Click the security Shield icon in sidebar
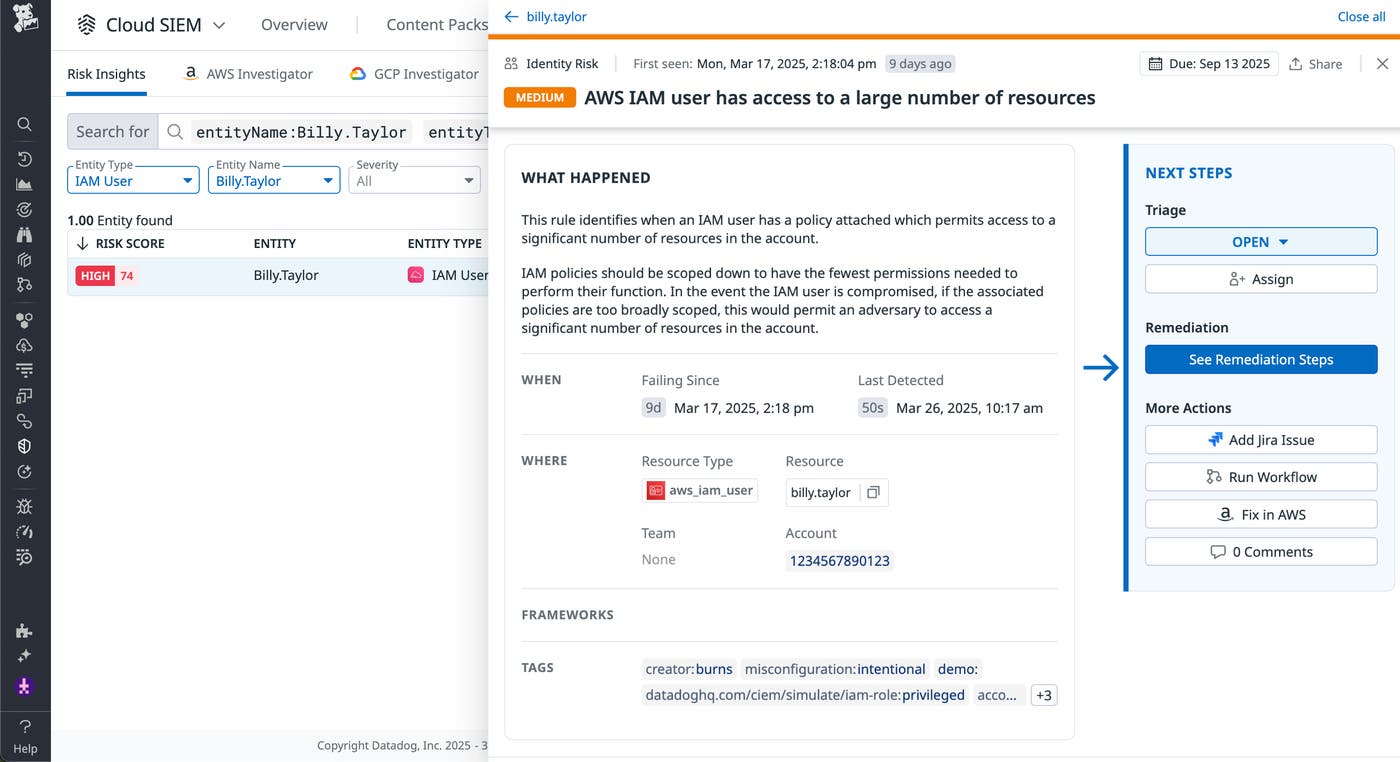The height and width of the screenshot is (762, 1400). [25, 444]
